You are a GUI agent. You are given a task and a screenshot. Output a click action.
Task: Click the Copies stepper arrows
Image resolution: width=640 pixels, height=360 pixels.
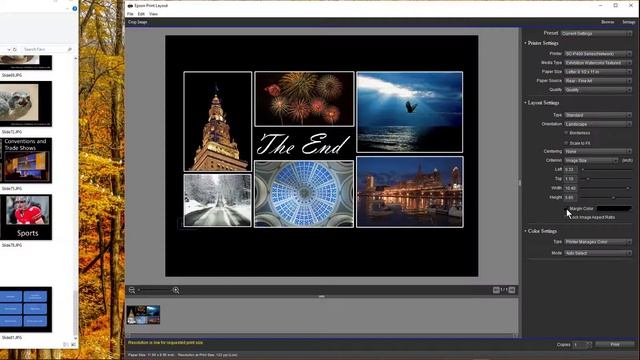(589, 345)
